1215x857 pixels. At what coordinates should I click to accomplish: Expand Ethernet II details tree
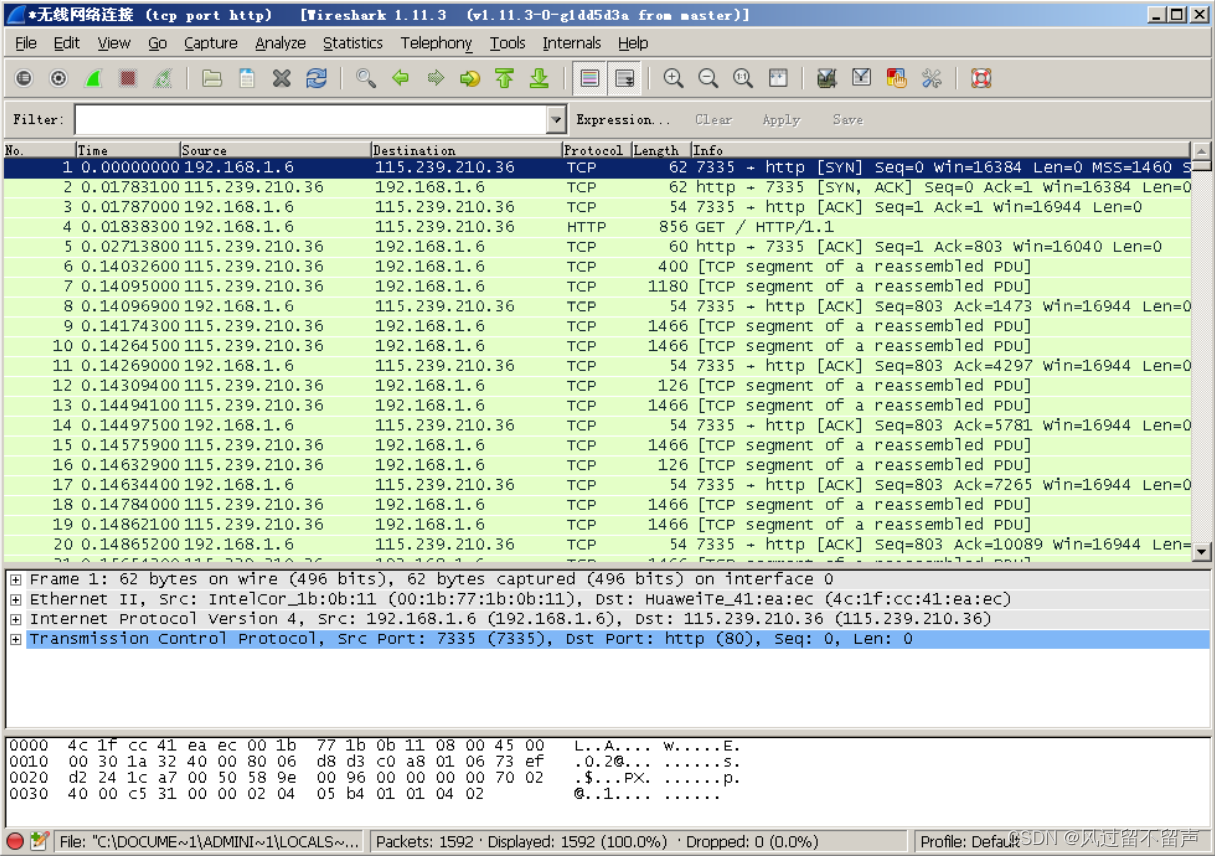pos(16,600)
